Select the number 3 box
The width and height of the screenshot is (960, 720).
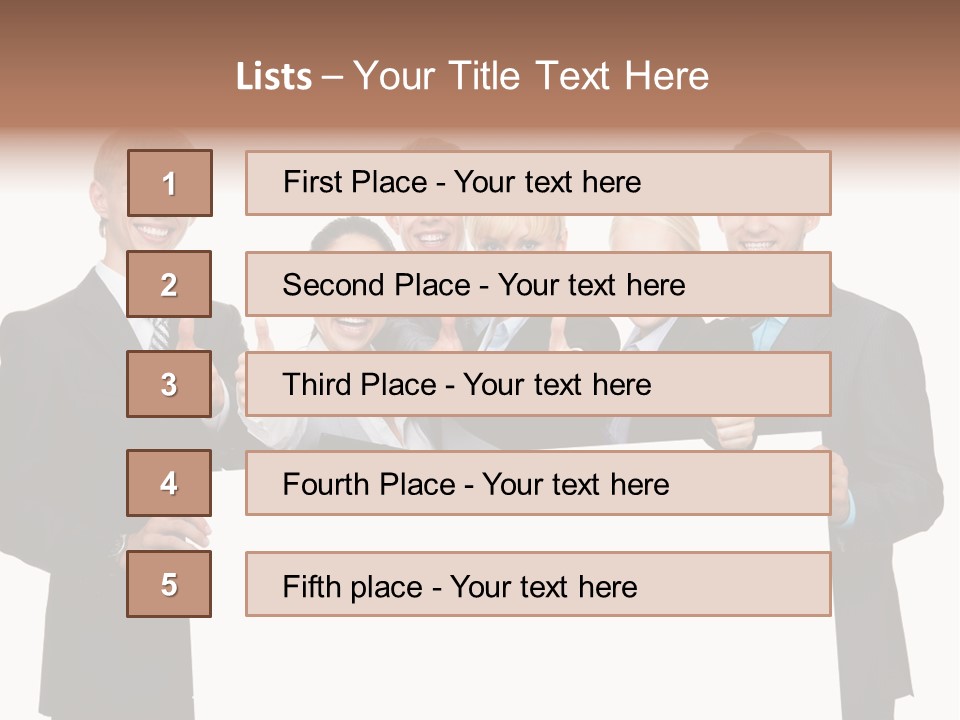point(169,384)
